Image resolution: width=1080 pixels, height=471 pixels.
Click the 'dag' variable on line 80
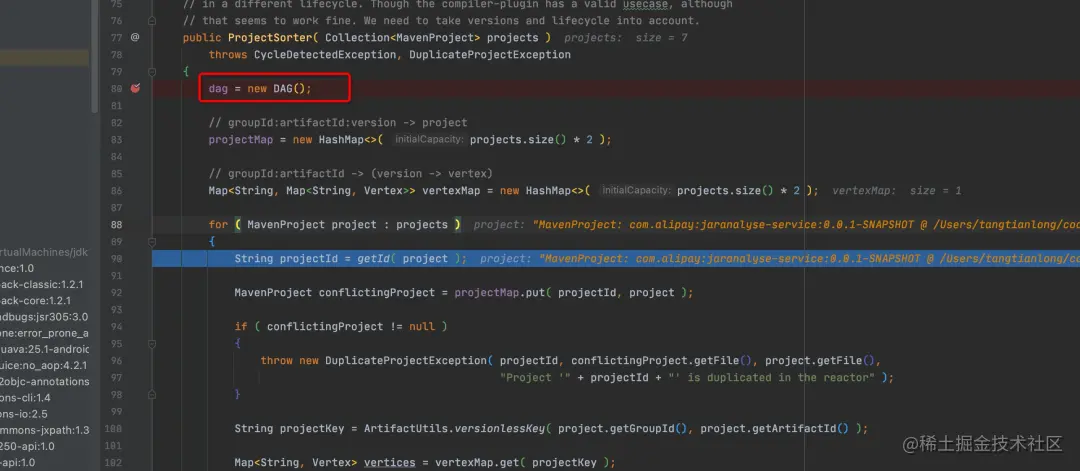[x=218, y=89]
